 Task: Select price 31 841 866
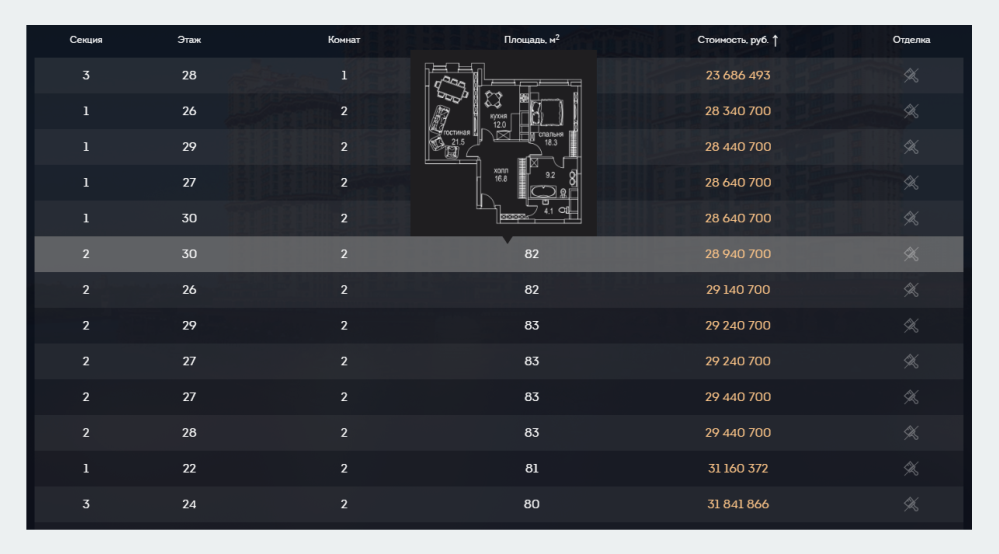tap(738, 504)
